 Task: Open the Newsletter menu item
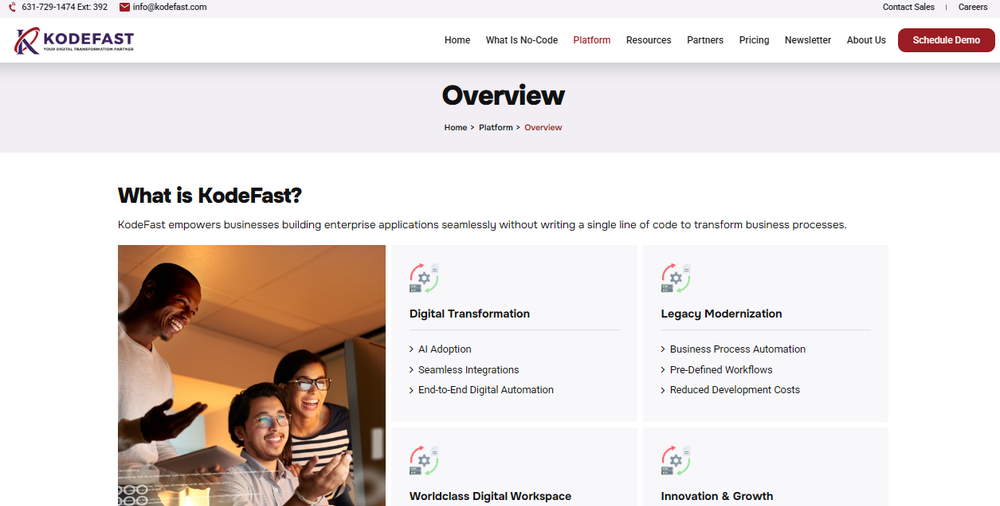click(808, 40)
